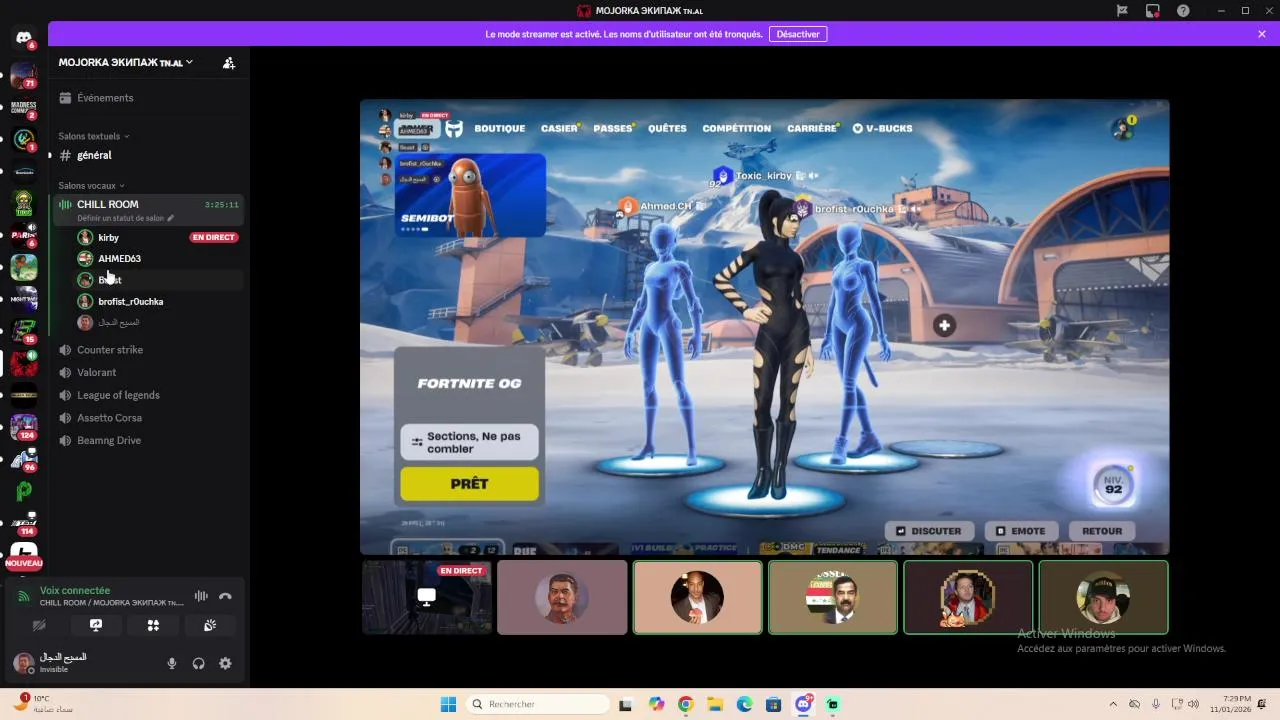Click the screen share icon in voice panel
Image resolution: width=1280 pixels, height=720 pixels.
(x=96, y=625)
